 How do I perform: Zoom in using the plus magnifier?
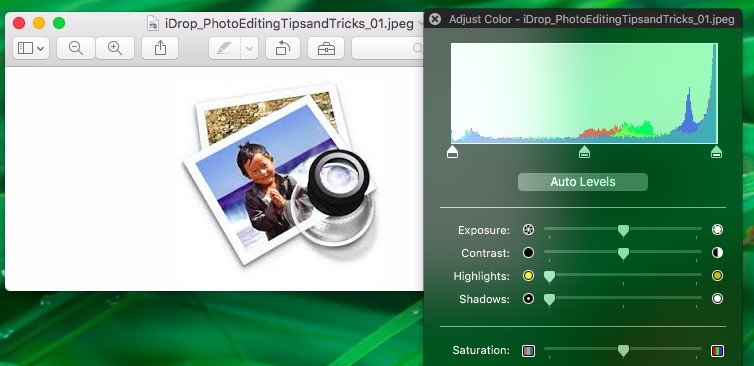[115, 48]
